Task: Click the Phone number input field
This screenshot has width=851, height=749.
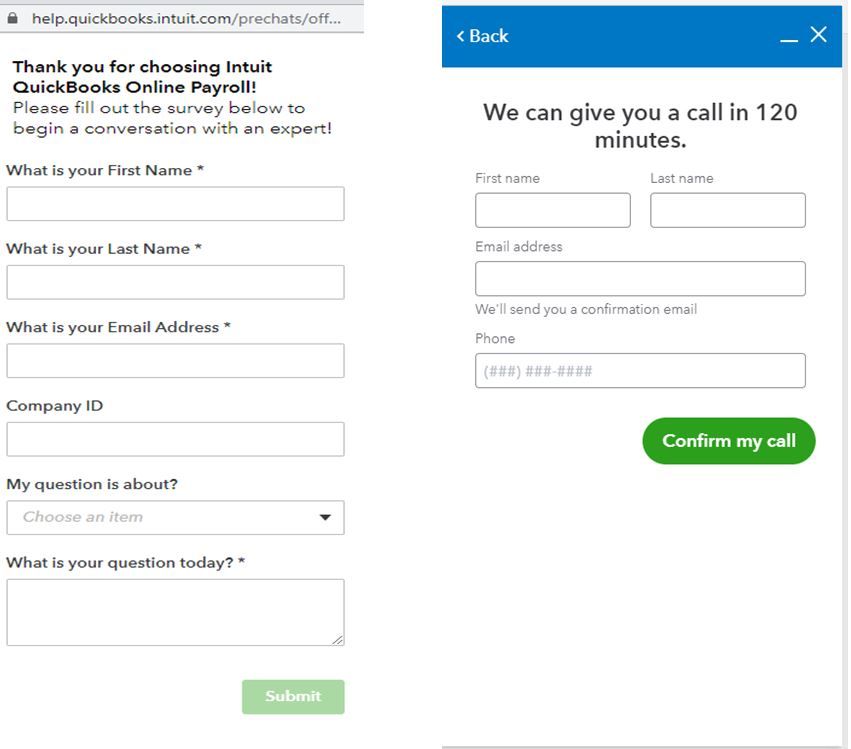Action: [x=640, y=371]
